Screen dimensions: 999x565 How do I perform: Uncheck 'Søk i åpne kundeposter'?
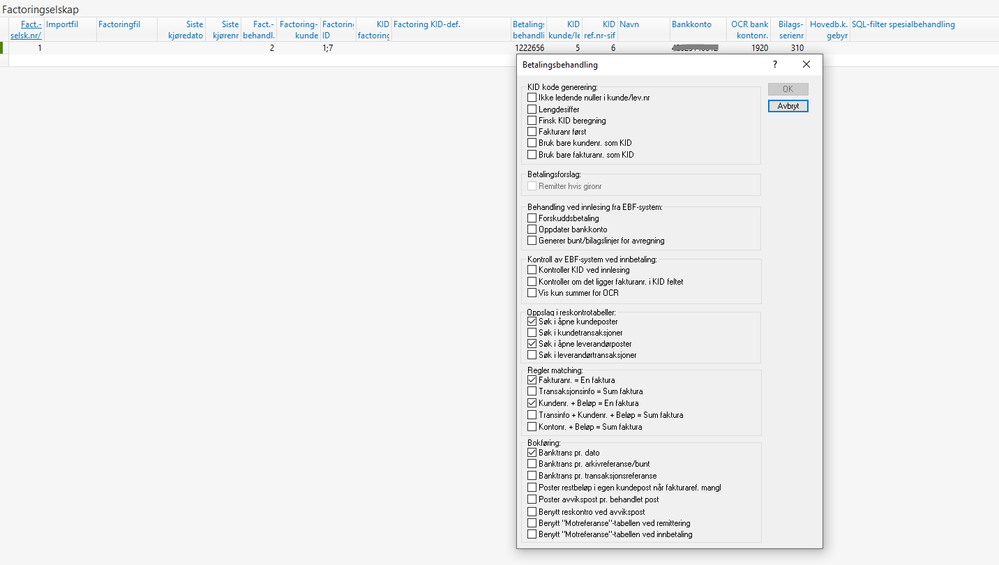532,322
